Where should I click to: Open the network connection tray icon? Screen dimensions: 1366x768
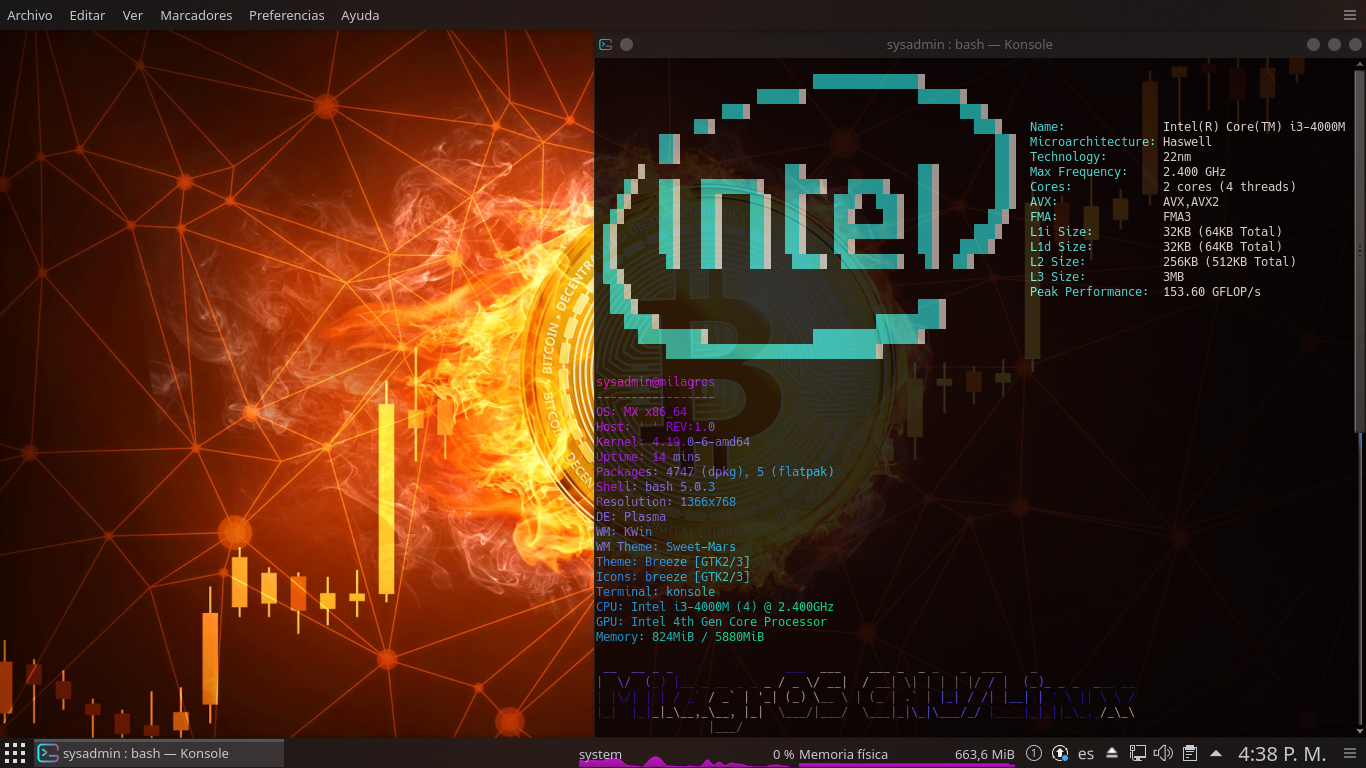(x=1138, y=754)
